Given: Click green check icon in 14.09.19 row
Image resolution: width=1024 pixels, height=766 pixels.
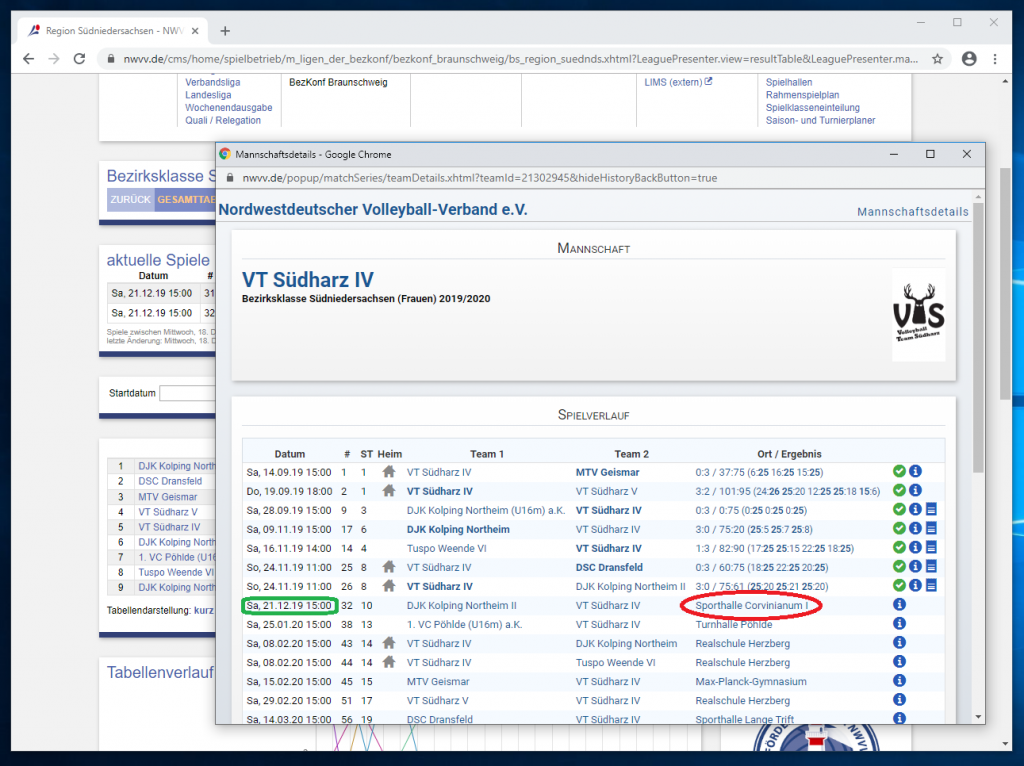Looking at the screenshot, I should (899, 471).
